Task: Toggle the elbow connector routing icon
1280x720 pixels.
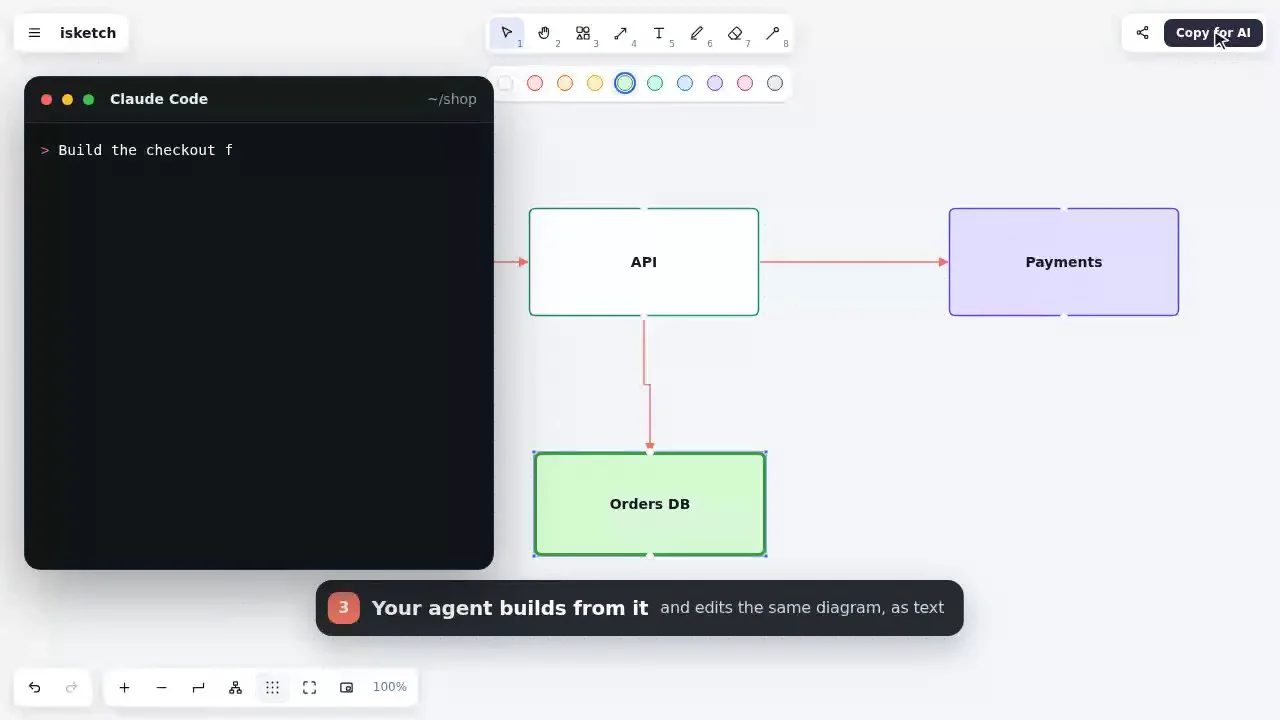Action: (x=198, y=687)
